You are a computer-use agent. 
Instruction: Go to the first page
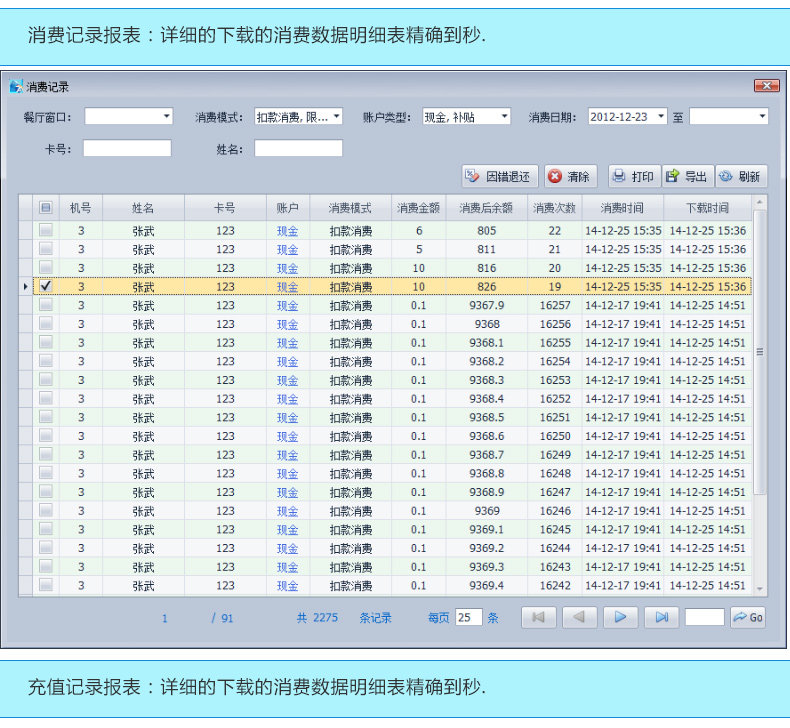539,617
